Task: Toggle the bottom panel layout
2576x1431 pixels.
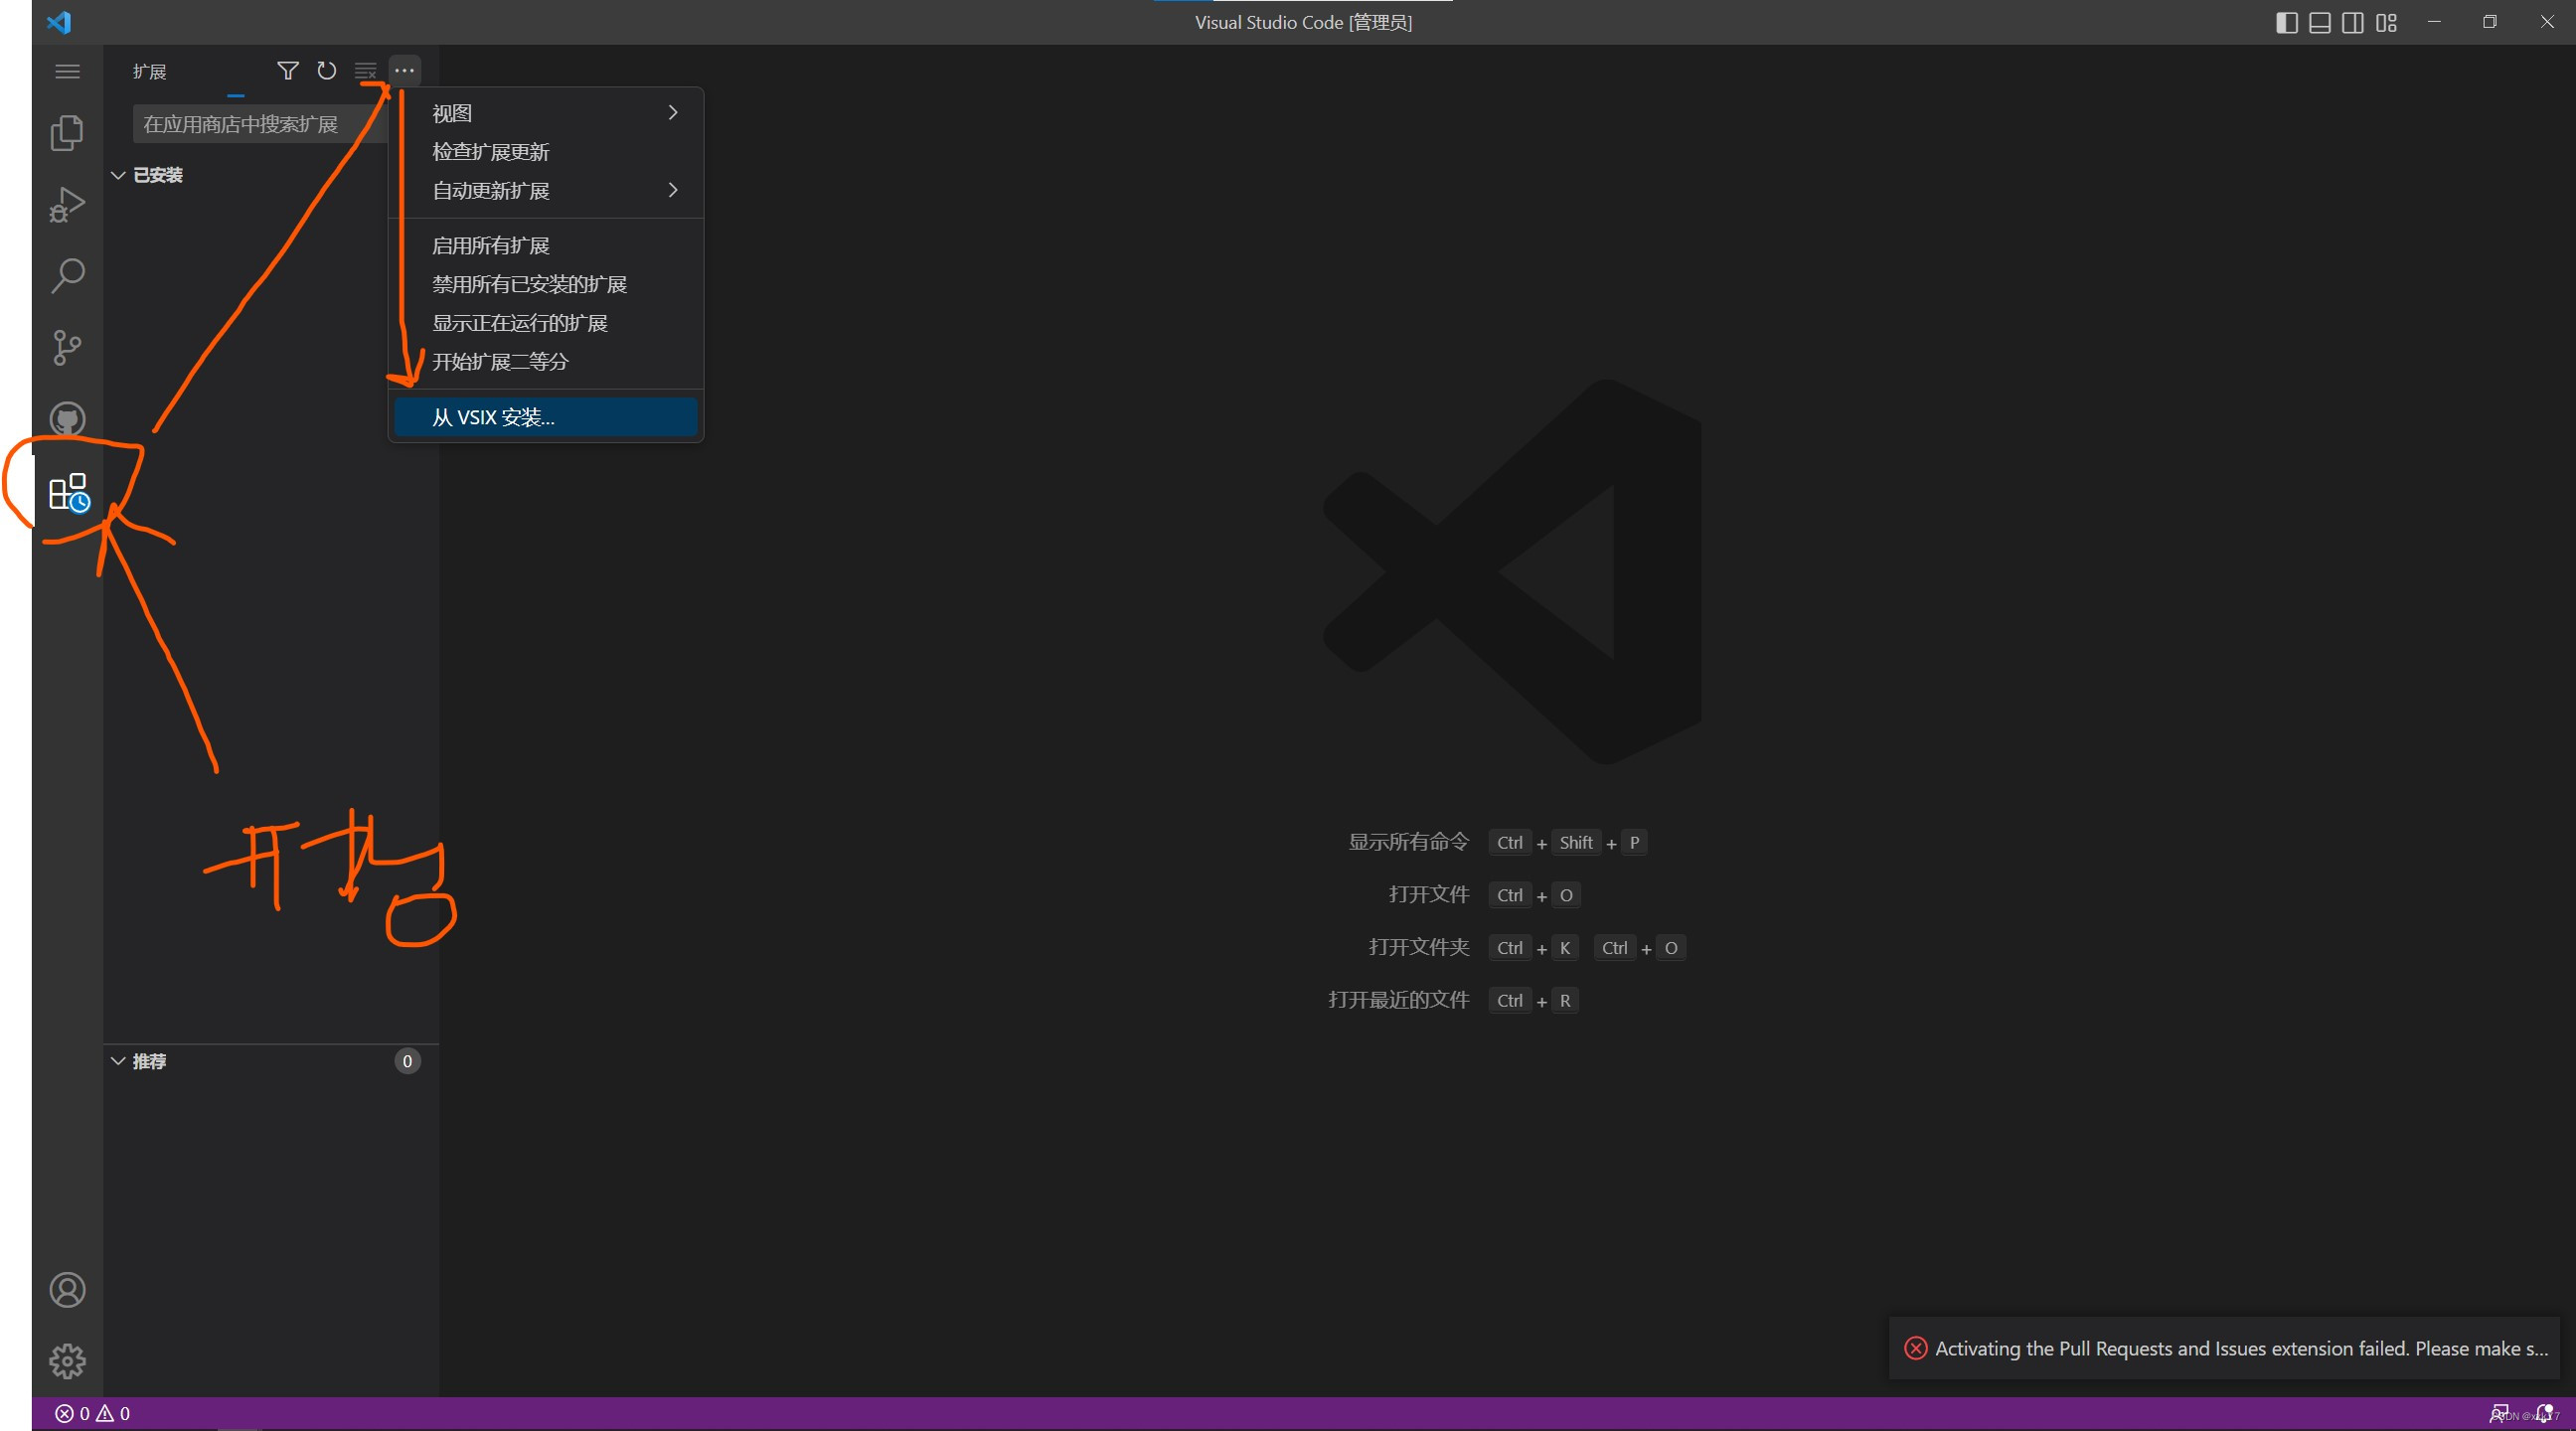Action: pos(2320,22)
